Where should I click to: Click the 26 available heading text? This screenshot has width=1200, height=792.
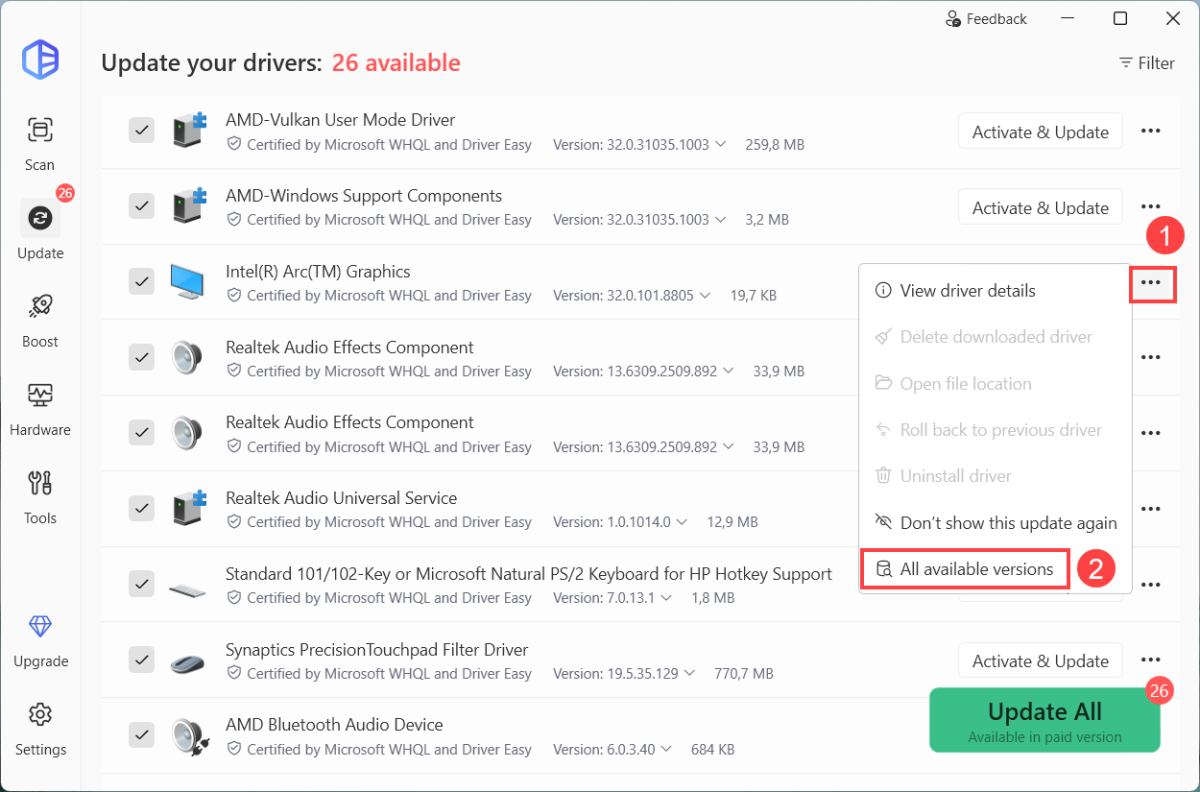tap(396, 63)
